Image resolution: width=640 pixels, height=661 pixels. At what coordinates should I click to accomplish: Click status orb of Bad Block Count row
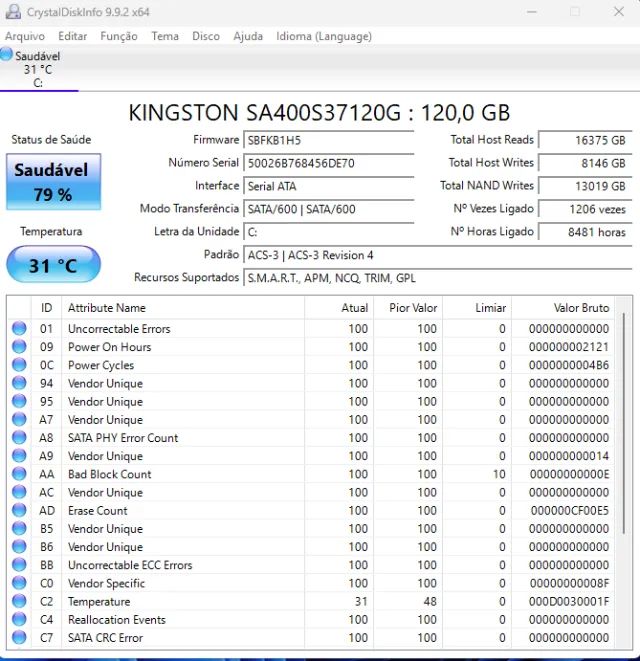19,473
